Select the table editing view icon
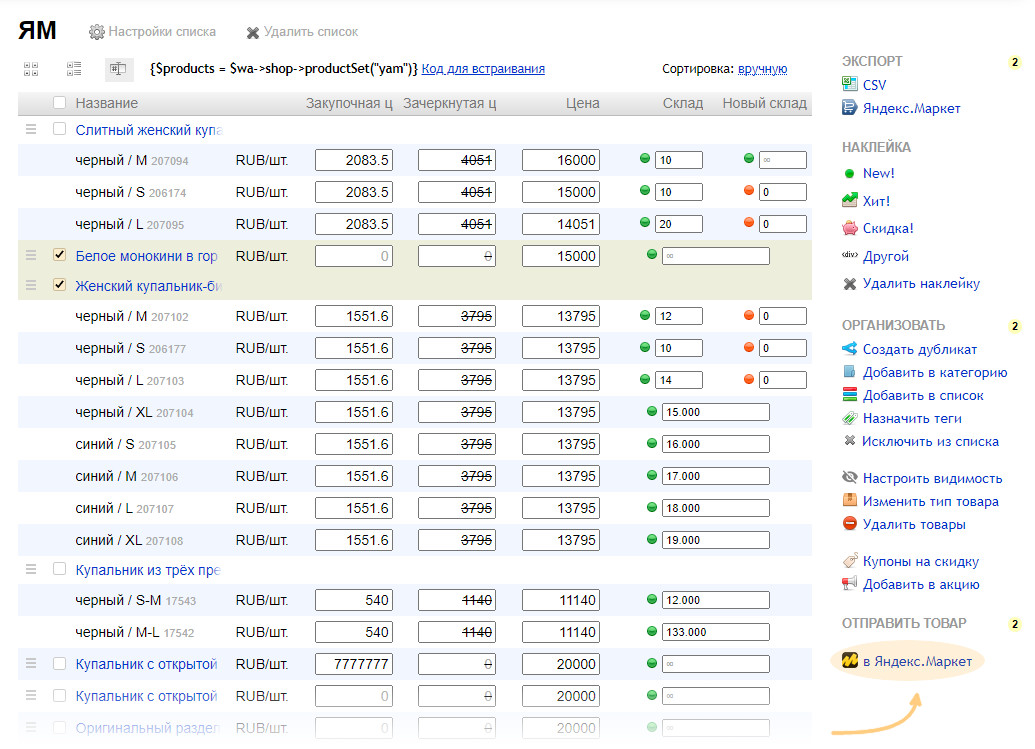Screen dimensions: 1035x749 (119, 69)
